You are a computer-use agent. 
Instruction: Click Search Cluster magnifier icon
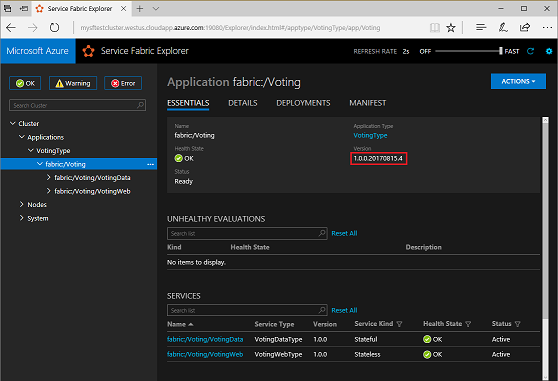pyautogui.click(x=141, y=105)
